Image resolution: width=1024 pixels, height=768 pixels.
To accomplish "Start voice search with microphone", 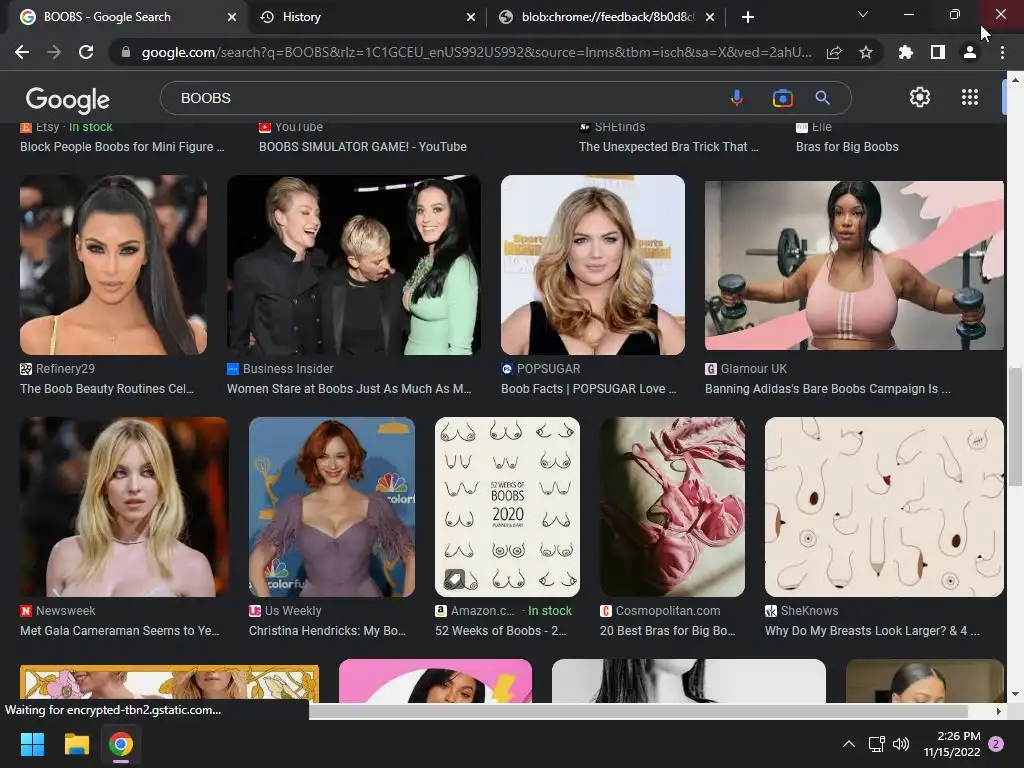I will (737, 98).
